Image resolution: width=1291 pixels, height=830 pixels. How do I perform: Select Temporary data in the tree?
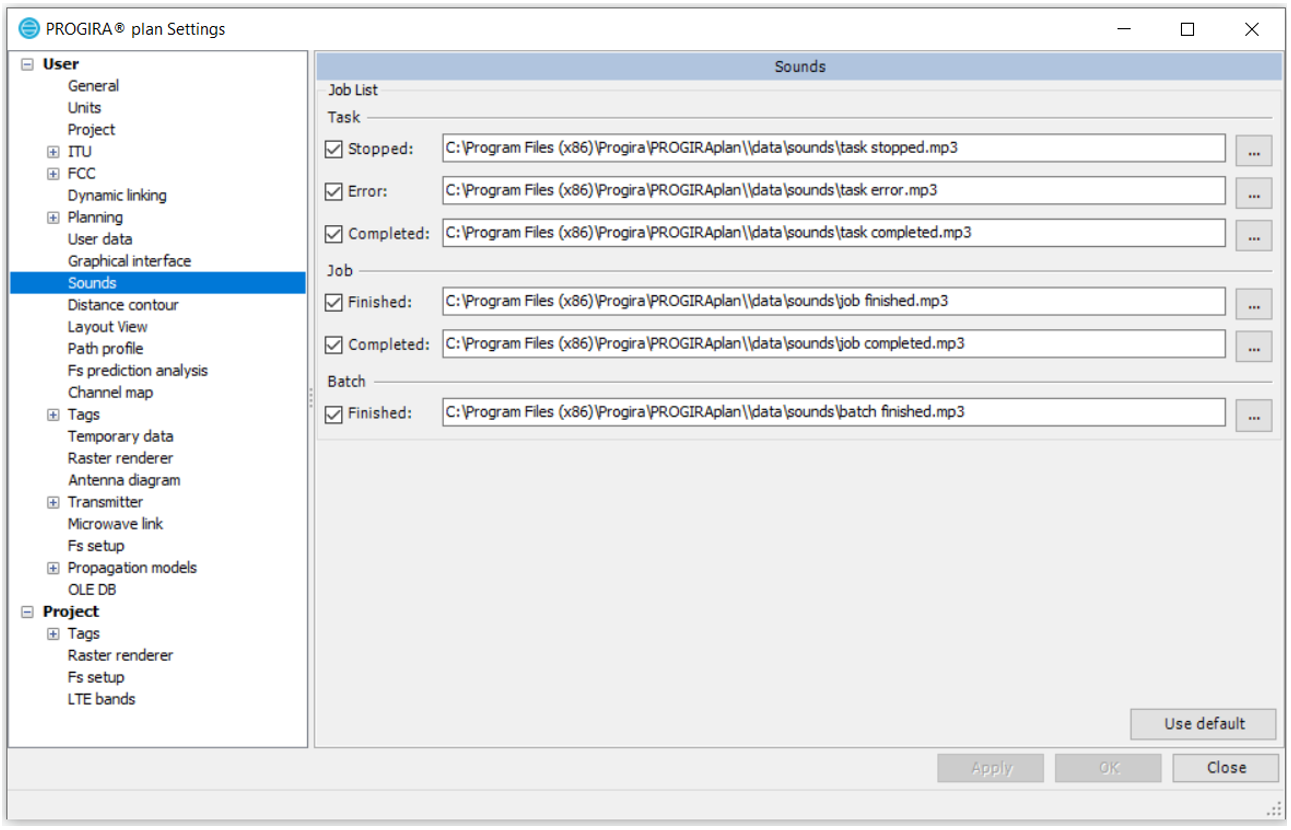pos(120,437)
